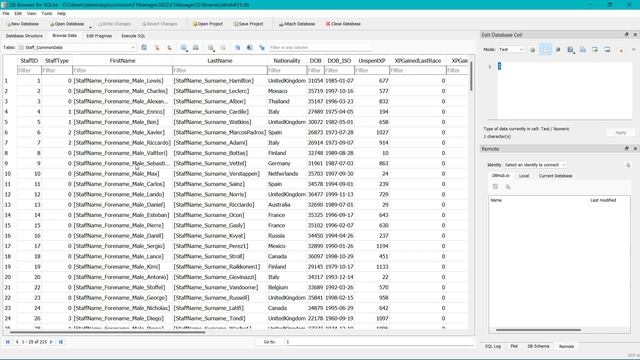Switch to Plot tab
This screenshot has height=360, width=640.
coord(514,346)
